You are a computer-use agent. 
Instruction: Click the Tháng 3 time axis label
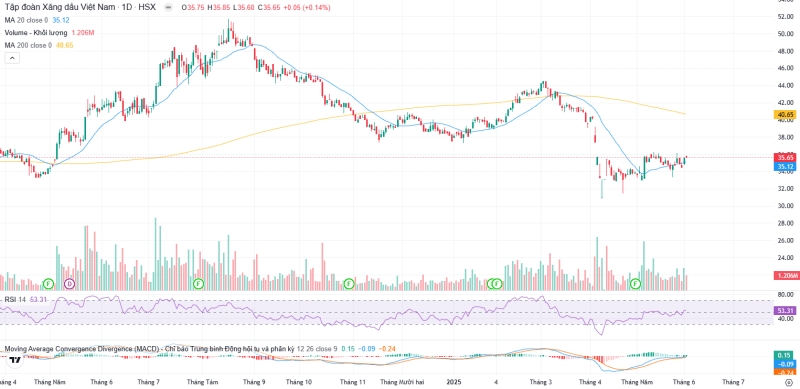(x=541, y=381)
